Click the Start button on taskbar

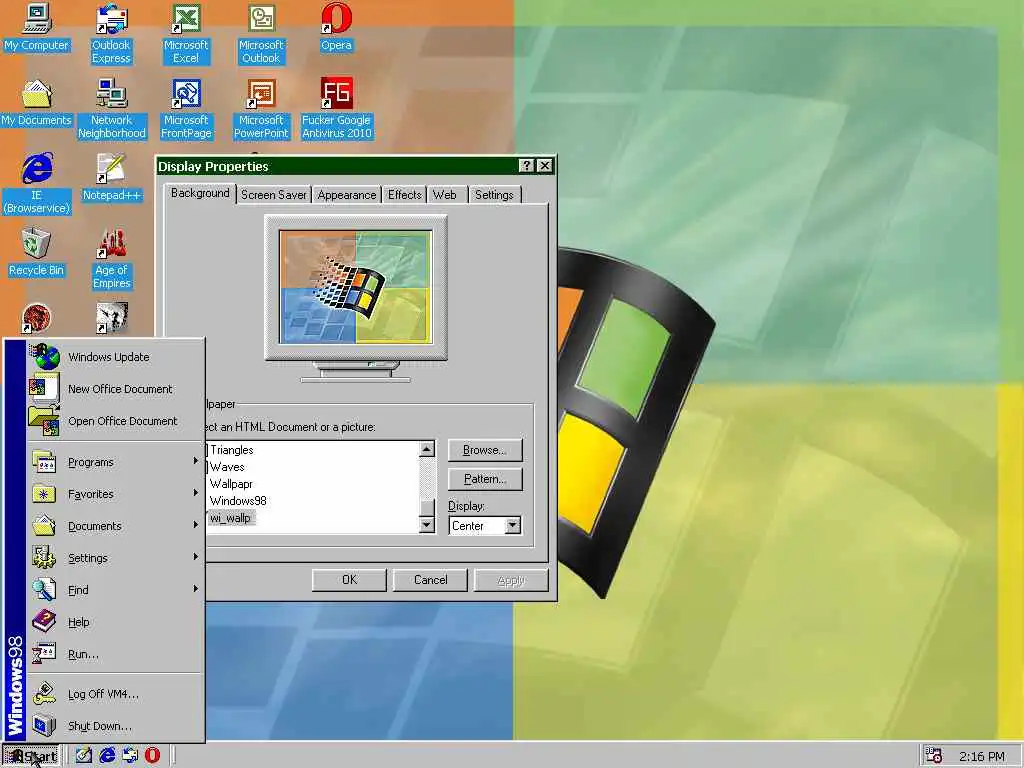pos(31,756)
